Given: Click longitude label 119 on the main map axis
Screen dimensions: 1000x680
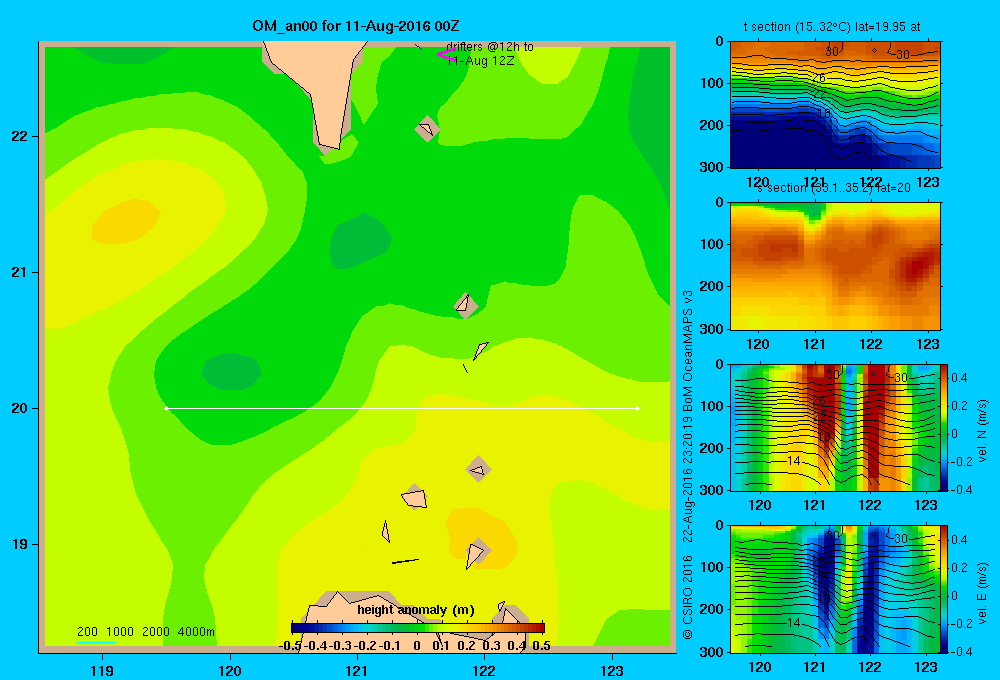Looking at the screenshot, I should point(102,670).
